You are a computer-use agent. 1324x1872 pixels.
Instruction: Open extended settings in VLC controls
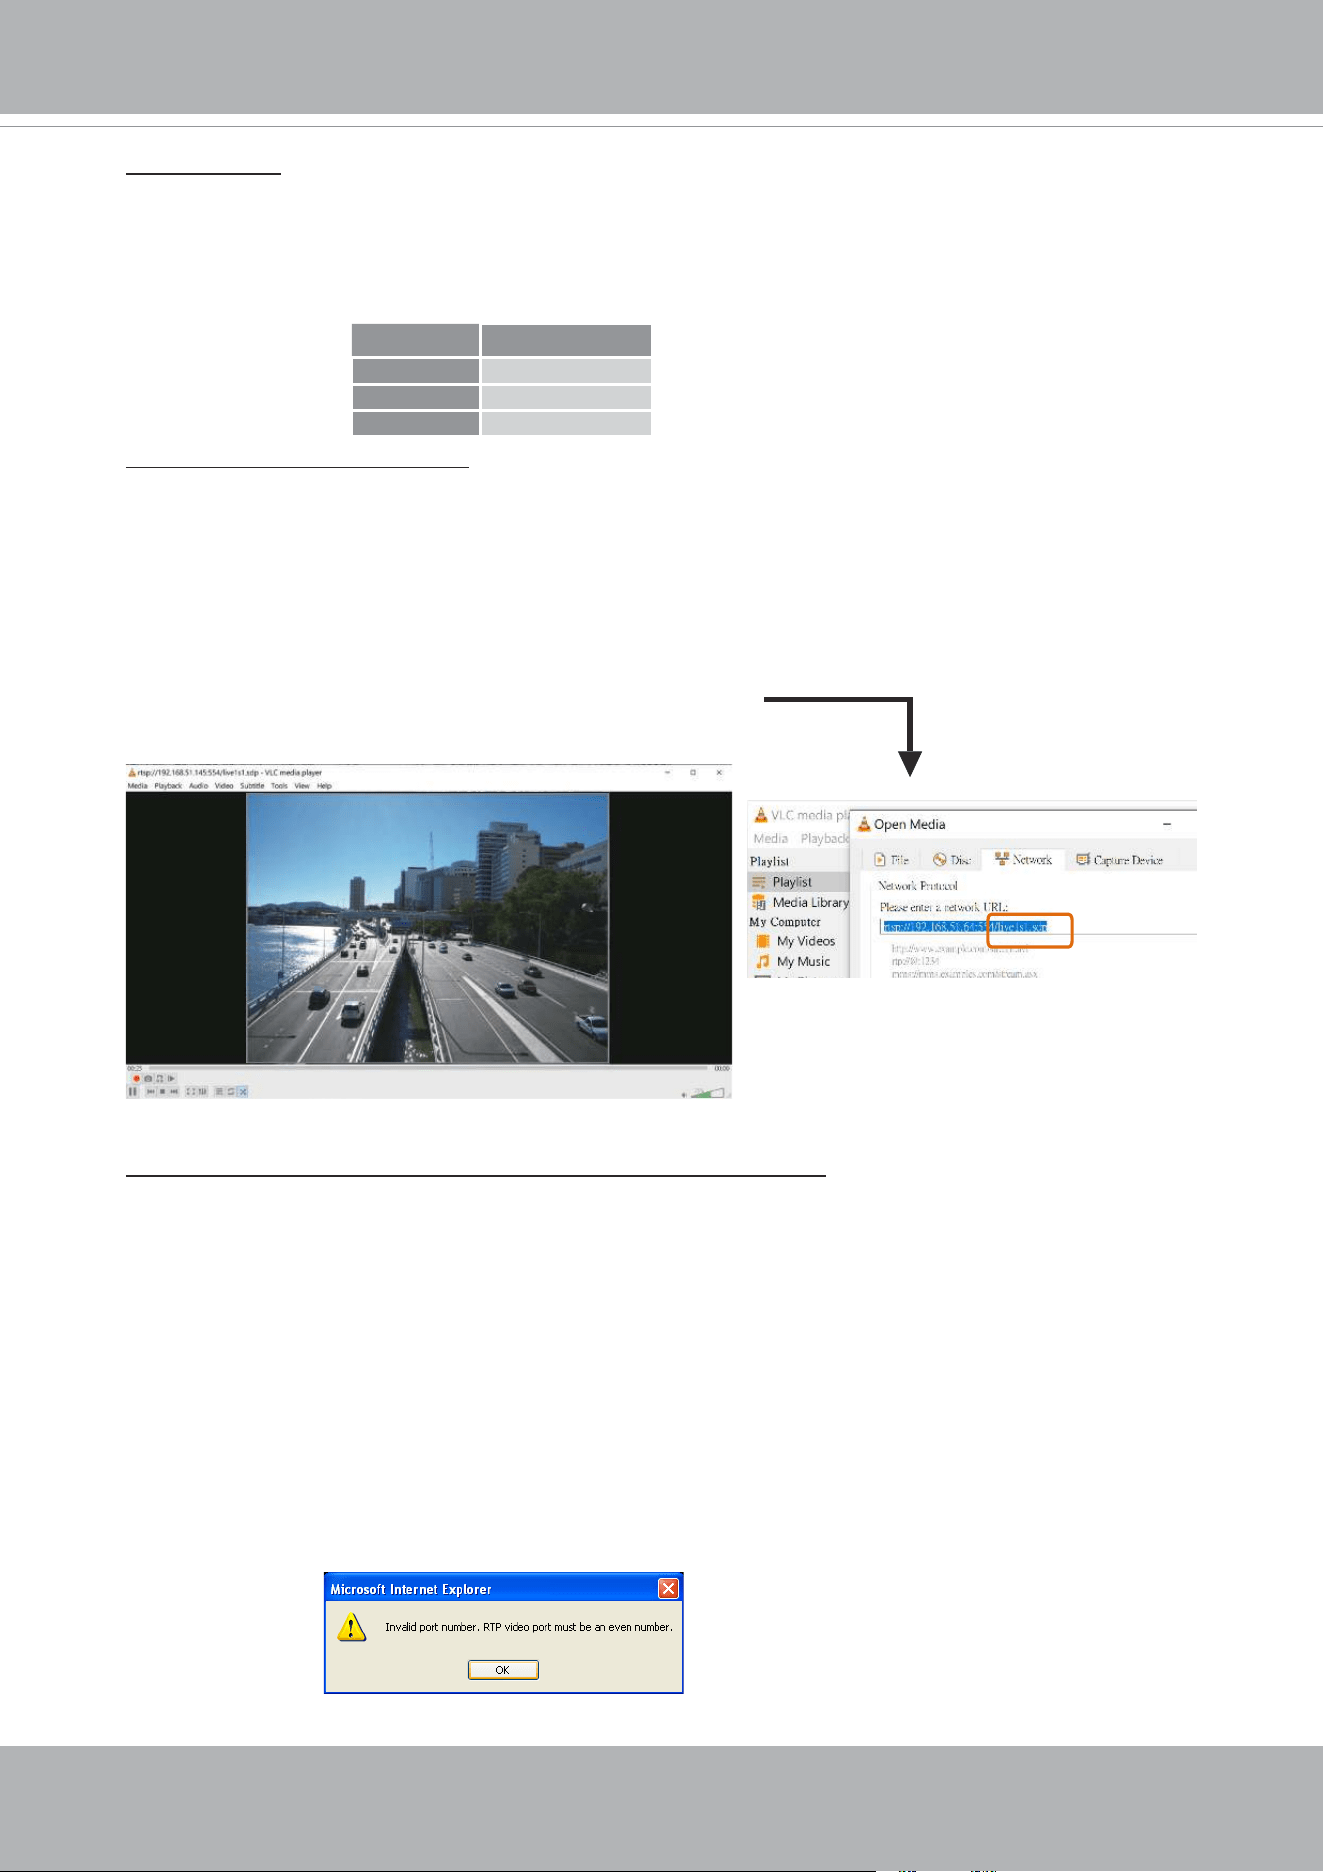point(202,1092)
